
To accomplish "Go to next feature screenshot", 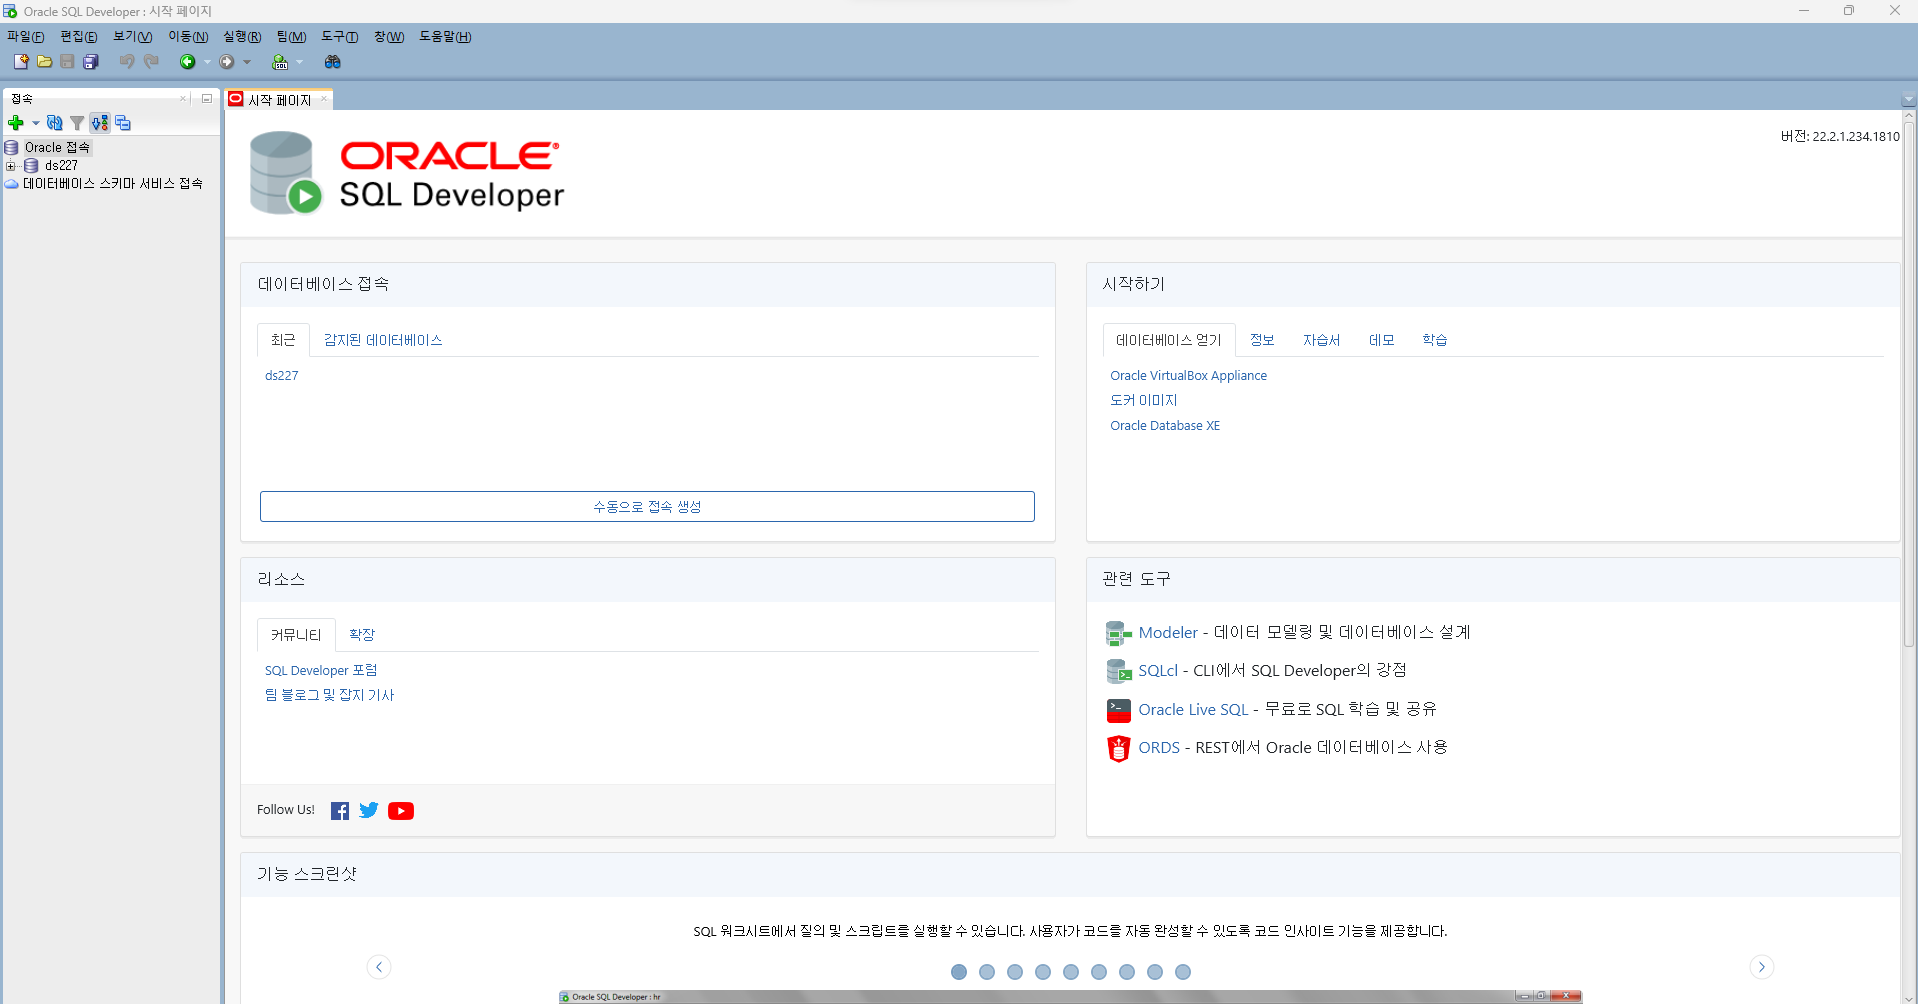I will (x=1762, y=967).
